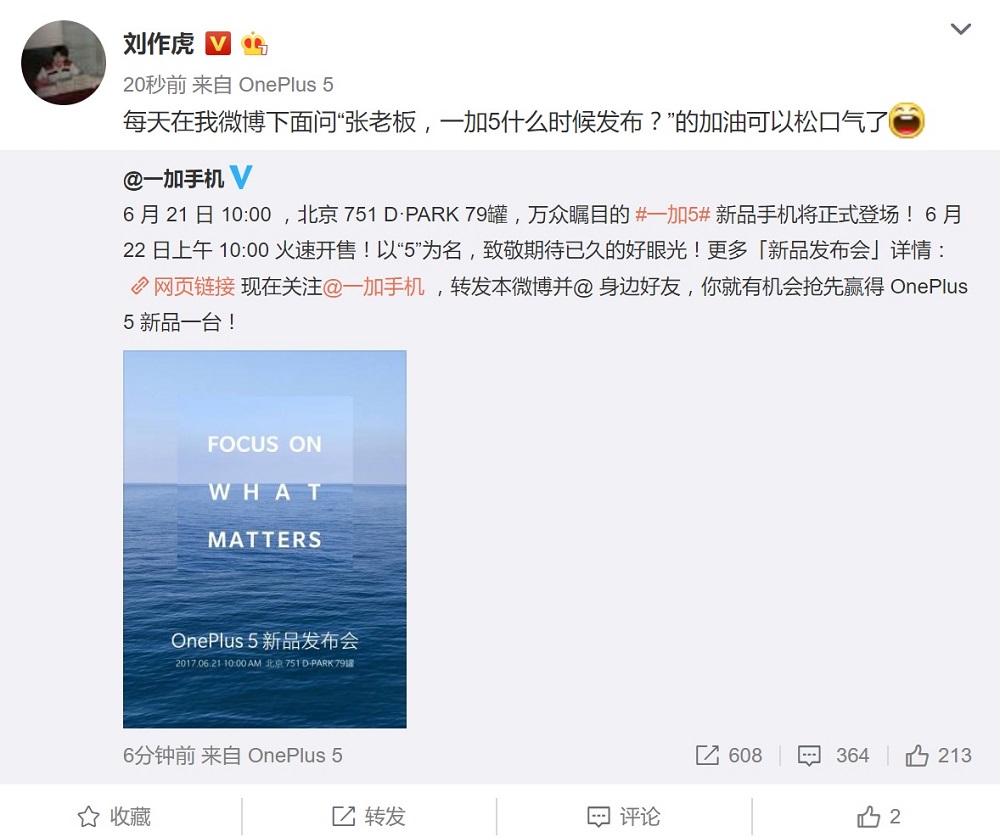
Task: Click the 6分钟前 original post timestamp
Action: click(159, 755)
